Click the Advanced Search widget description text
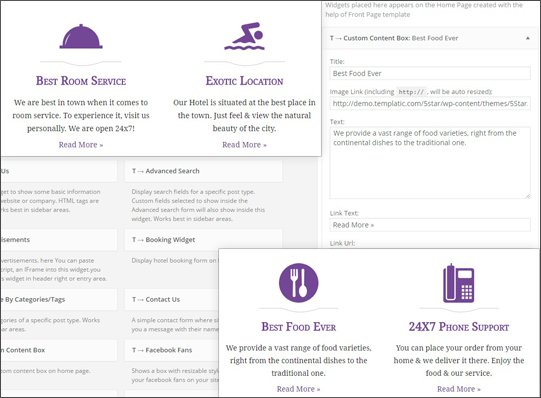Screen dimensions: 541x398 [x=198, y=205]
